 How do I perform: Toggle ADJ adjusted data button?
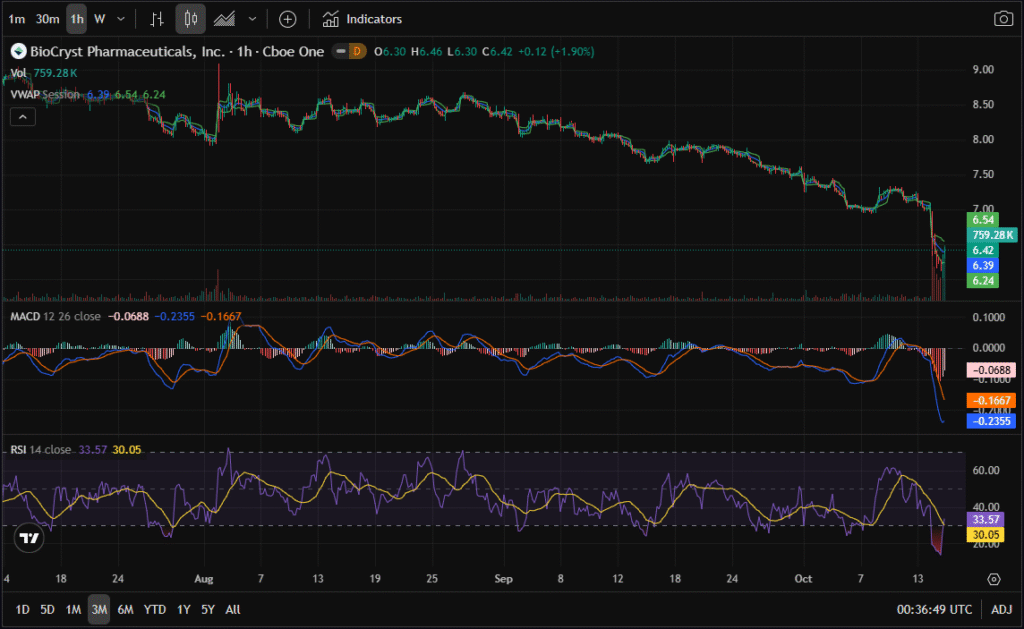pyautogui.click(x=1001, y=608)
